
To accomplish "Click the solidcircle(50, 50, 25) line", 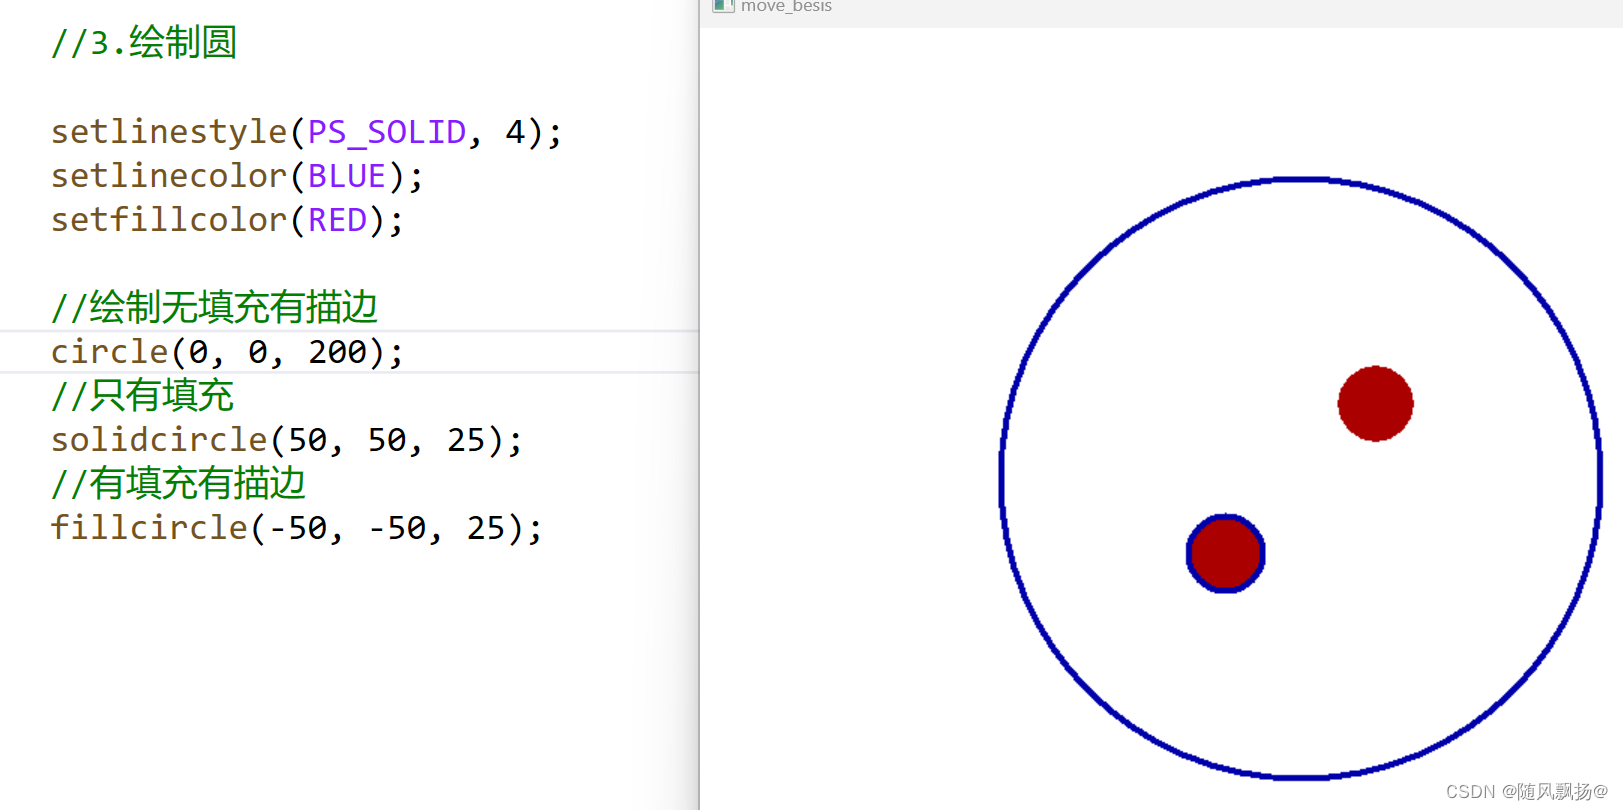I will click(x=287, y=440).
